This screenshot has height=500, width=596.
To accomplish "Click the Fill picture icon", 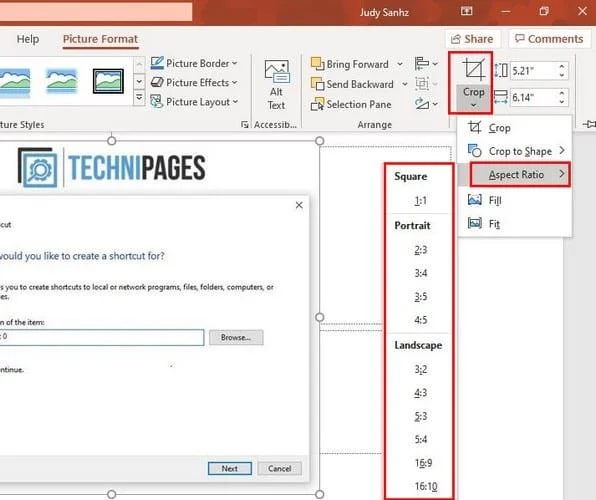I will [x=474, y=200].
